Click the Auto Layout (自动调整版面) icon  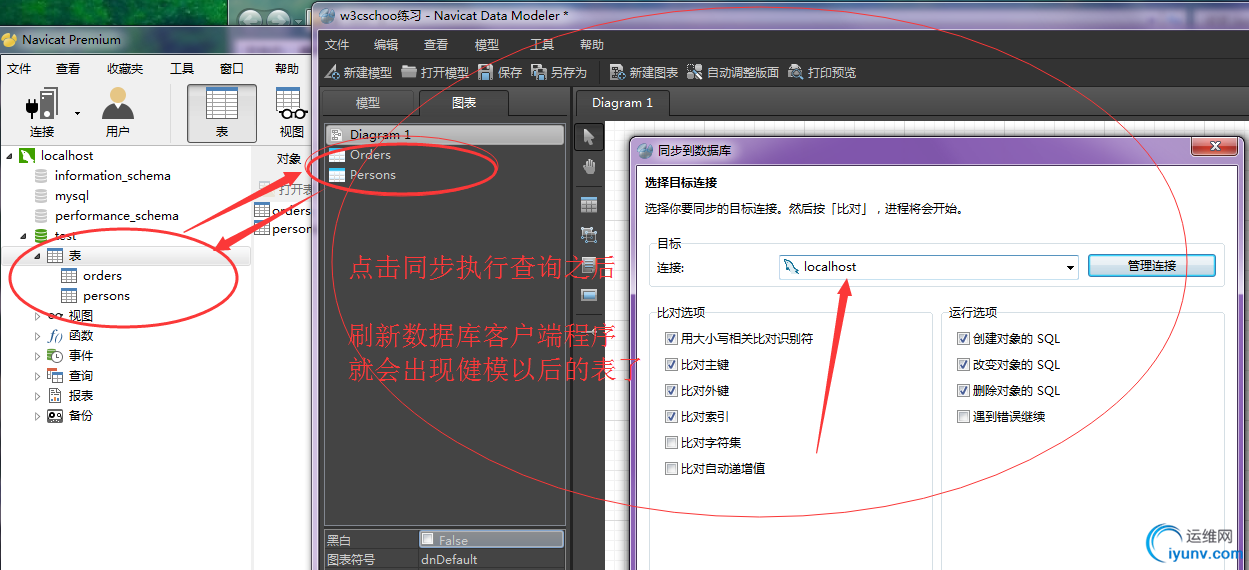(x=695, y=72)
